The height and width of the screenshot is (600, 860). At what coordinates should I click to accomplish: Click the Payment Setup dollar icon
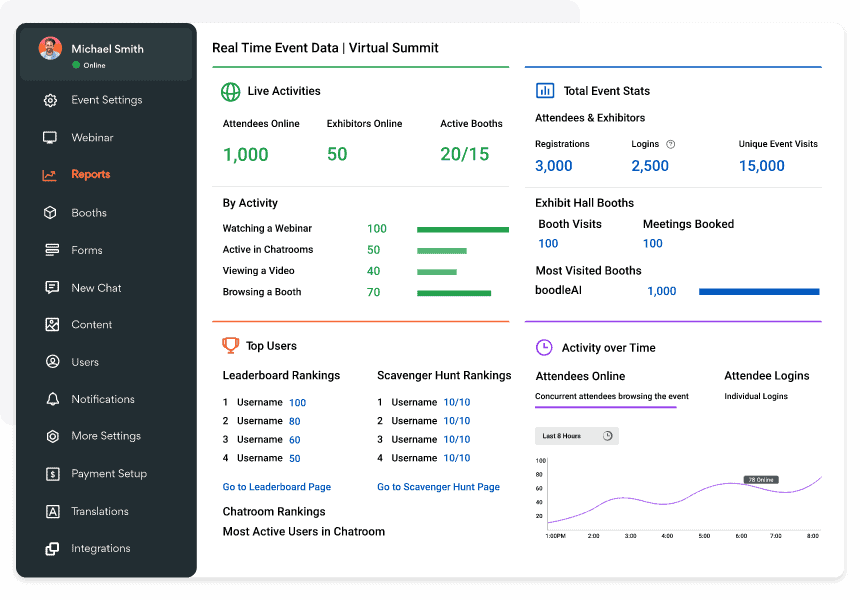pos(52,474)
